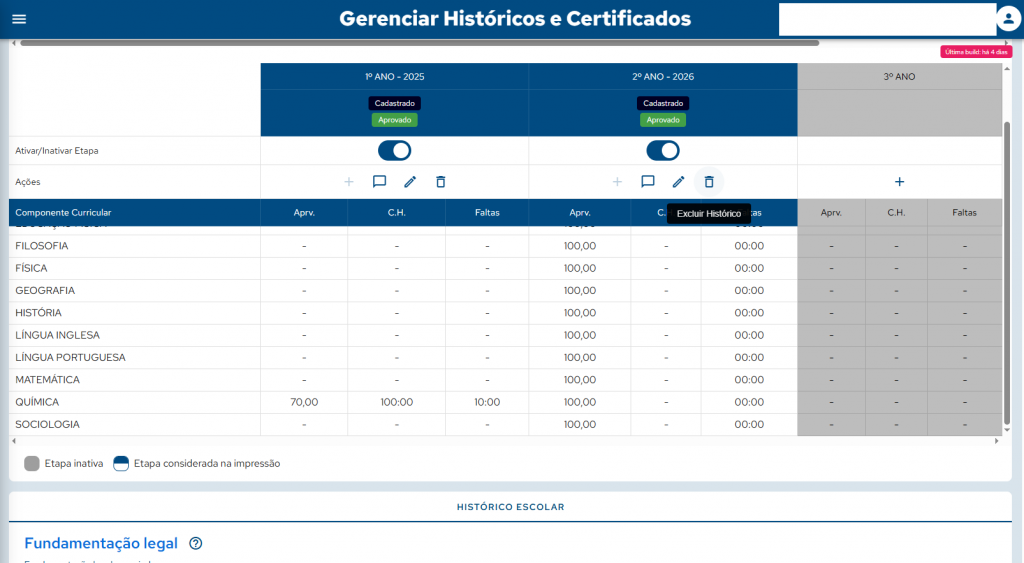The width and height of the screenshot is (1024, 563).
Task: Open the hamburger navigation menu
Action: pyautogui.click(x=19, y=19)
